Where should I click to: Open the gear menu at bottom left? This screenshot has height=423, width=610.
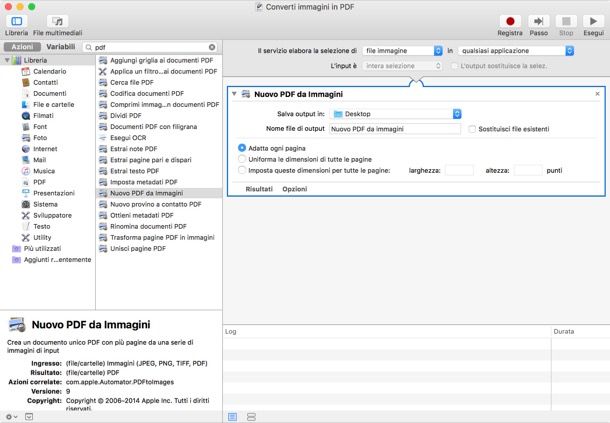click(x=11, y=417)
